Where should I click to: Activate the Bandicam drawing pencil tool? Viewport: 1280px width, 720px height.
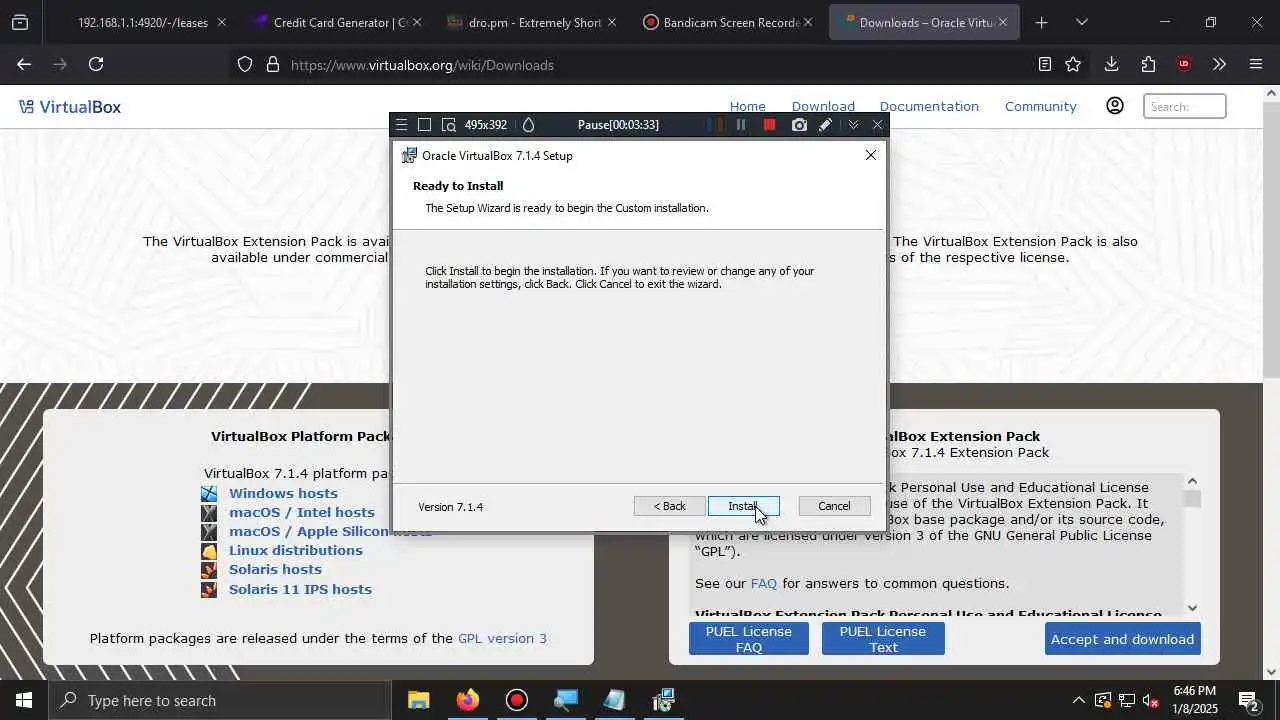[x=825, y=125]
